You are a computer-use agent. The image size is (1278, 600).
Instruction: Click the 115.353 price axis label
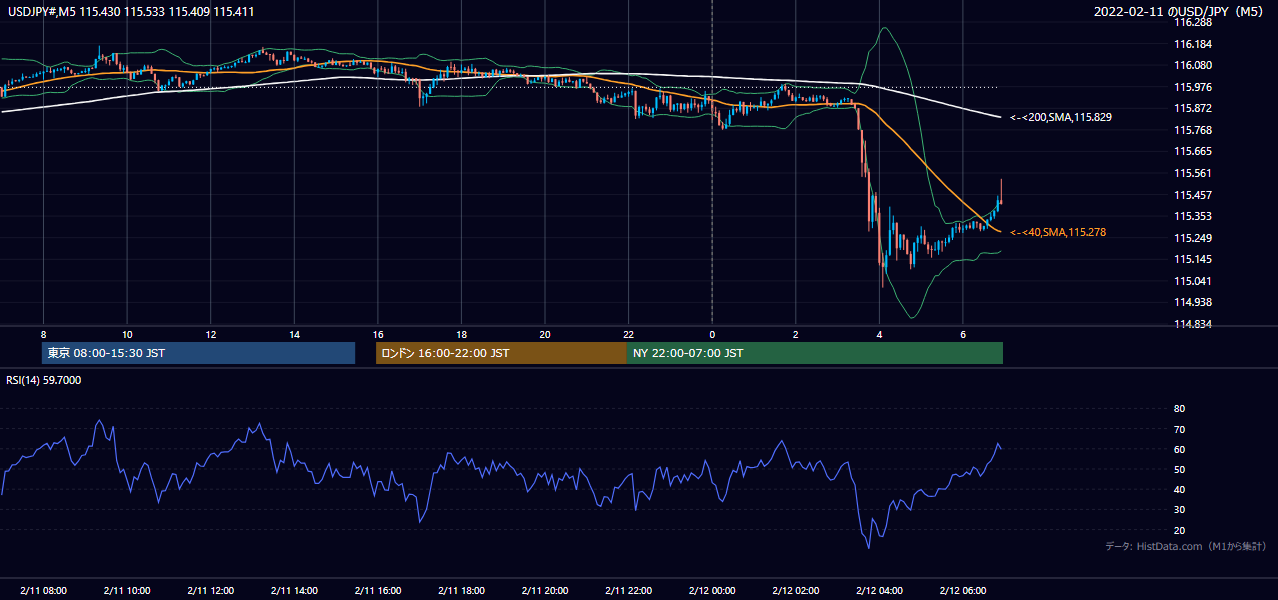click(x=1193, y=216)
